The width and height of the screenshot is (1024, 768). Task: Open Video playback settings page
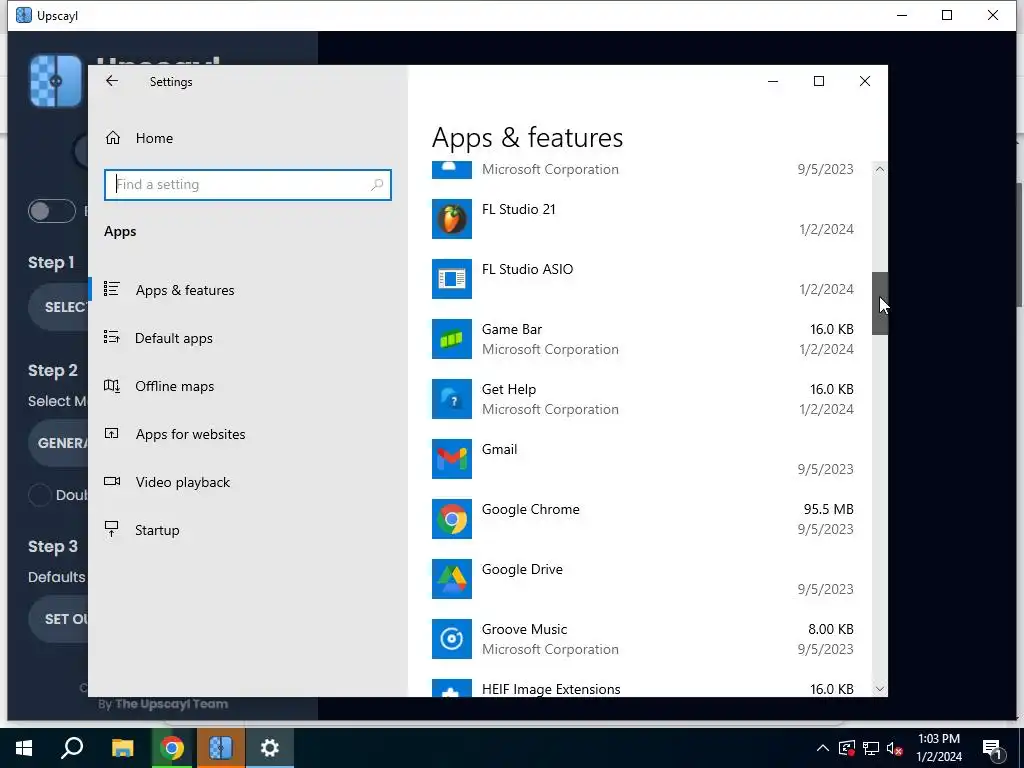[x=183, y=482]
